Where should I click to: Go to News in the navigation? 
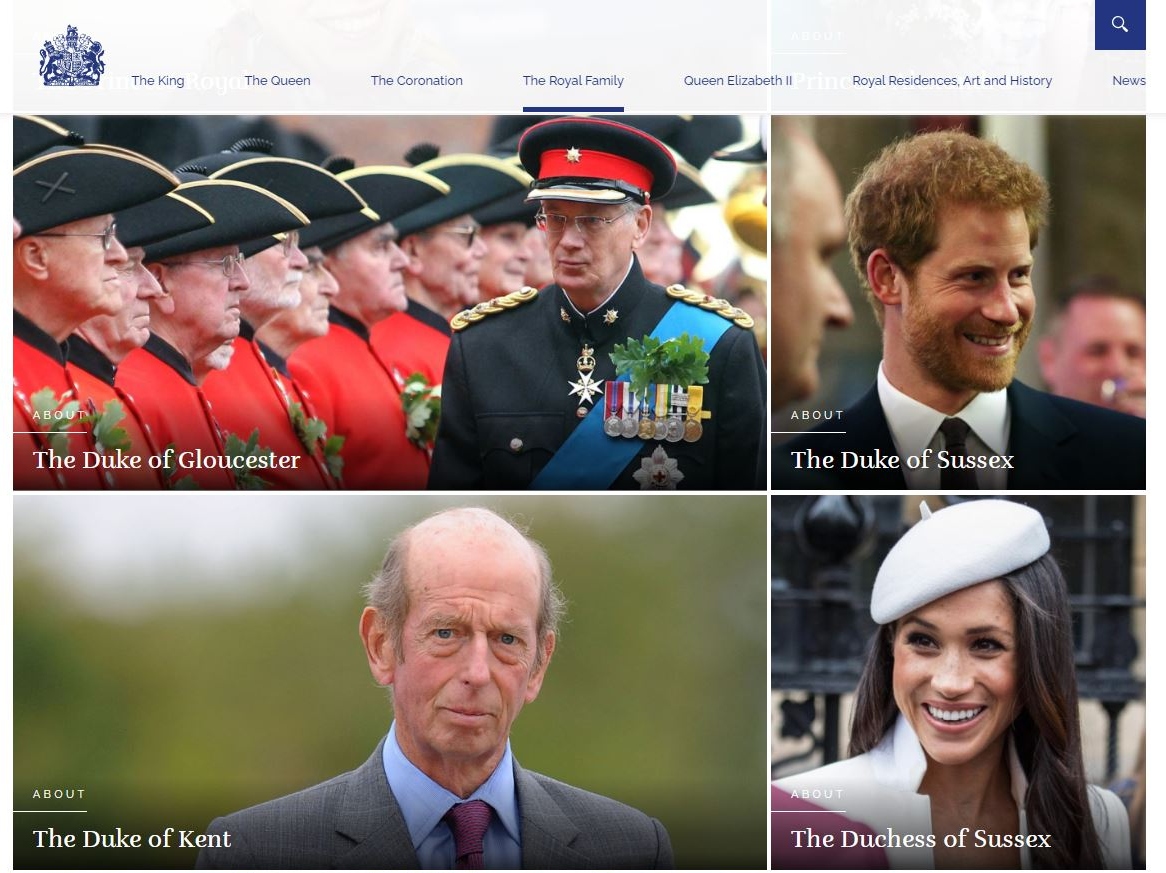tap(1129, 80)
